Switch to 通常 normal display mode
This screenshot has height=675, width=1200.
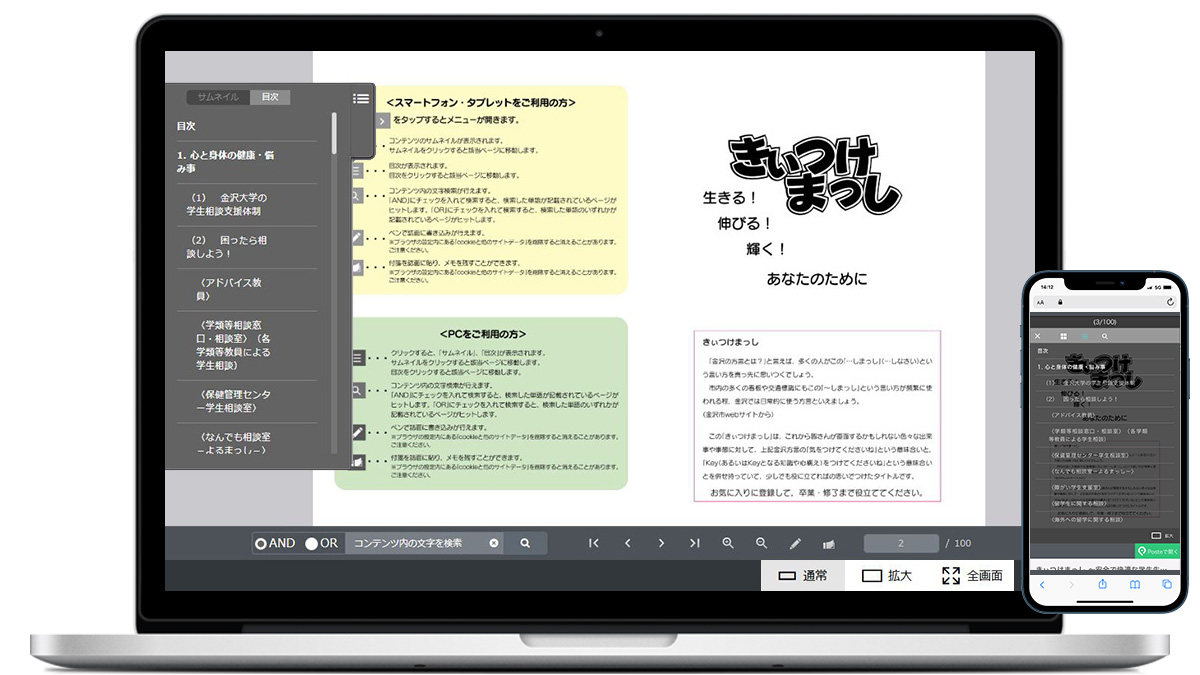(x=802, y=575)
